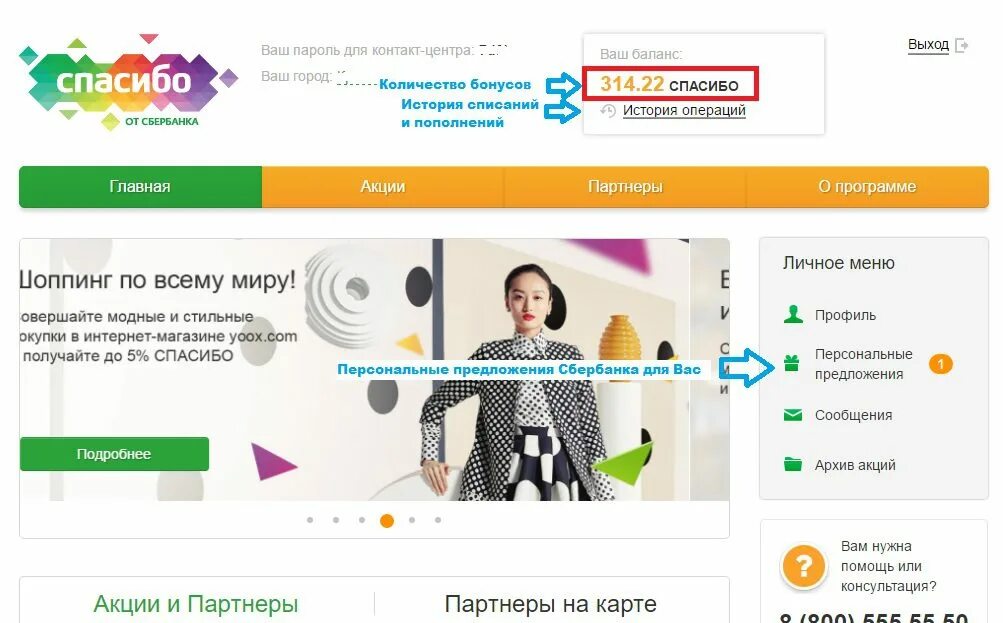Click the green gift Персональные предложения icon
The width and height of the screenshot is (1003, 623).
792,363
